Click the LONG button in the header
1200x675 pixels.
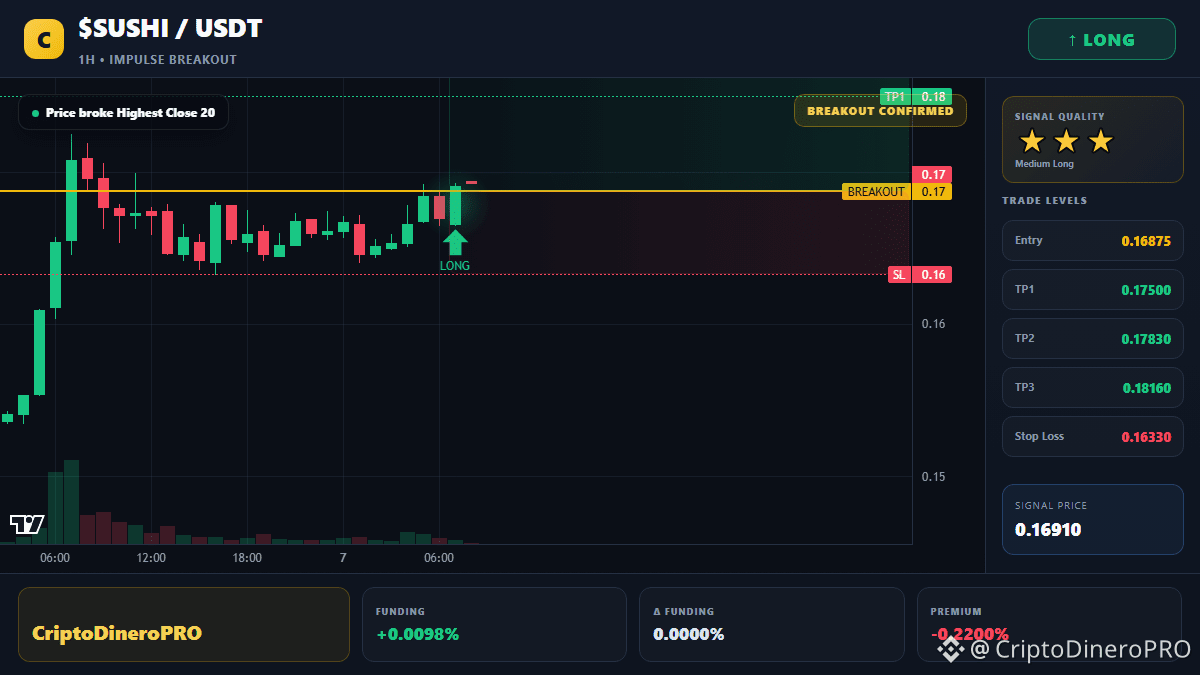(1102, 40)
